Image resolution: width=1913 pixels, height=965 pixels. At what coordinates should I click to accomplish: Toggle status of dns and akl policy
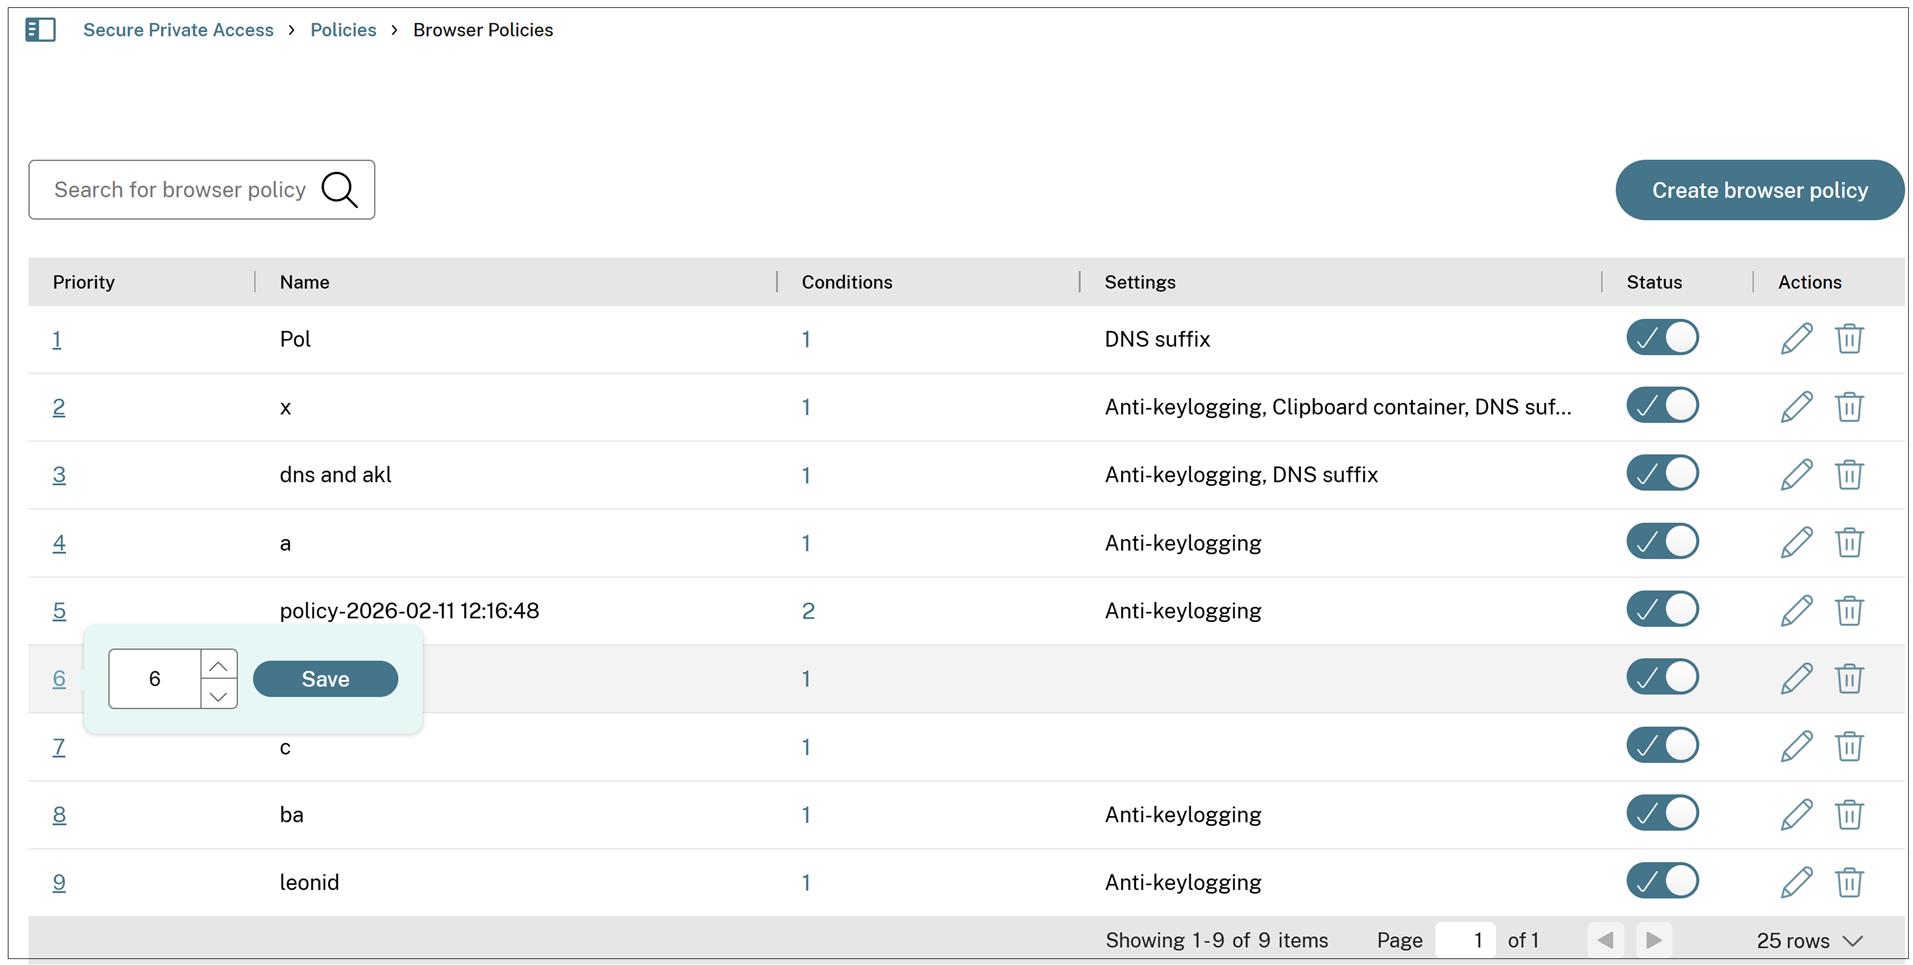point(1662,474)
